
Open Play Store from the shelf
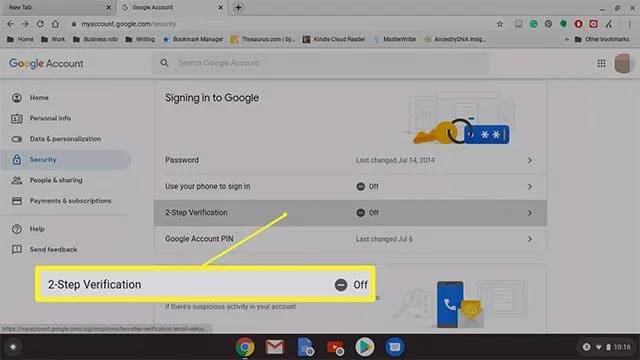coord(364,347)
